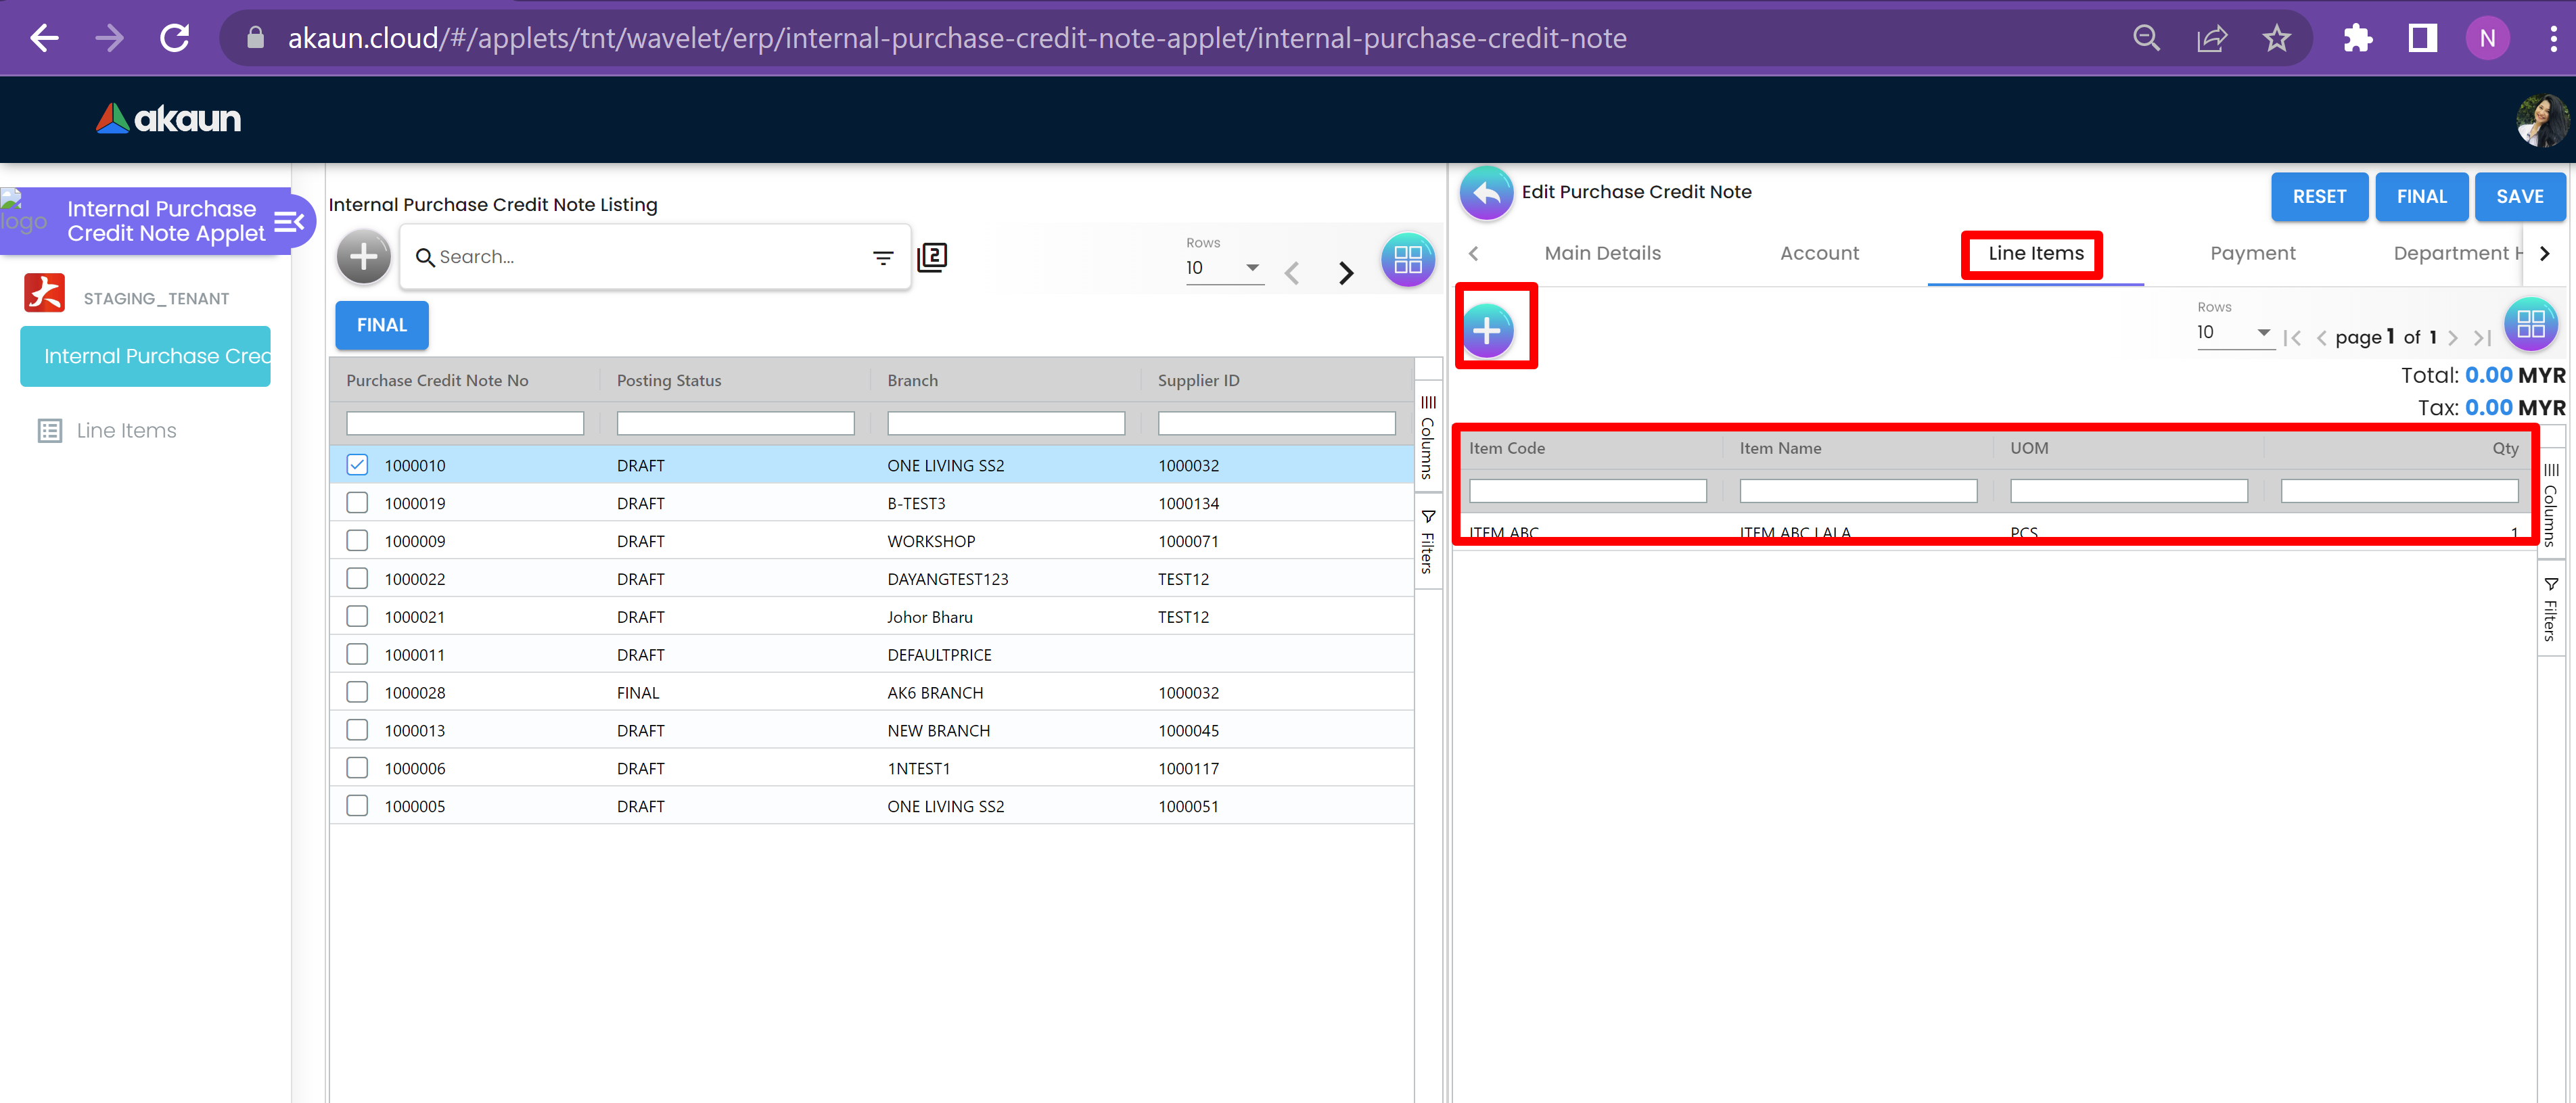Screen dimensions: 2576x1103
Task: Click the add line item plus button
Action: (1487, 330)
